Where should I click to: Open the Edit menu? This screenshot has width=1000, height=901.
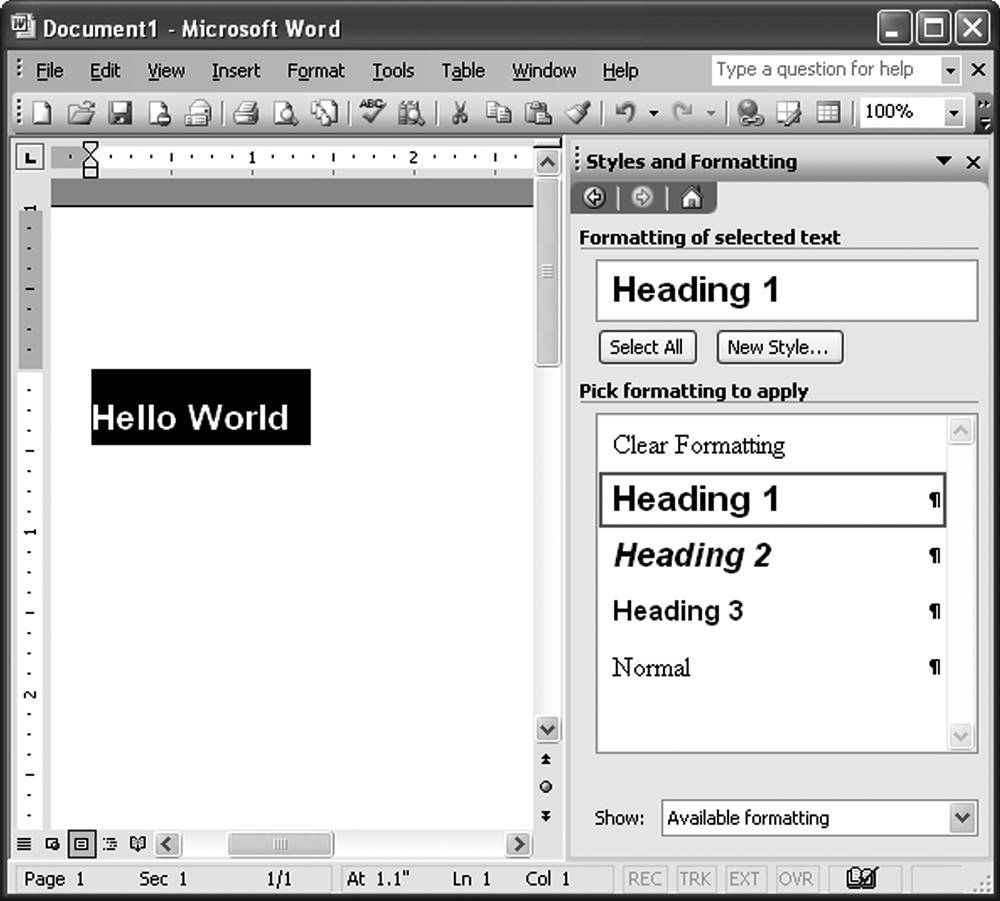click(105, 70)
